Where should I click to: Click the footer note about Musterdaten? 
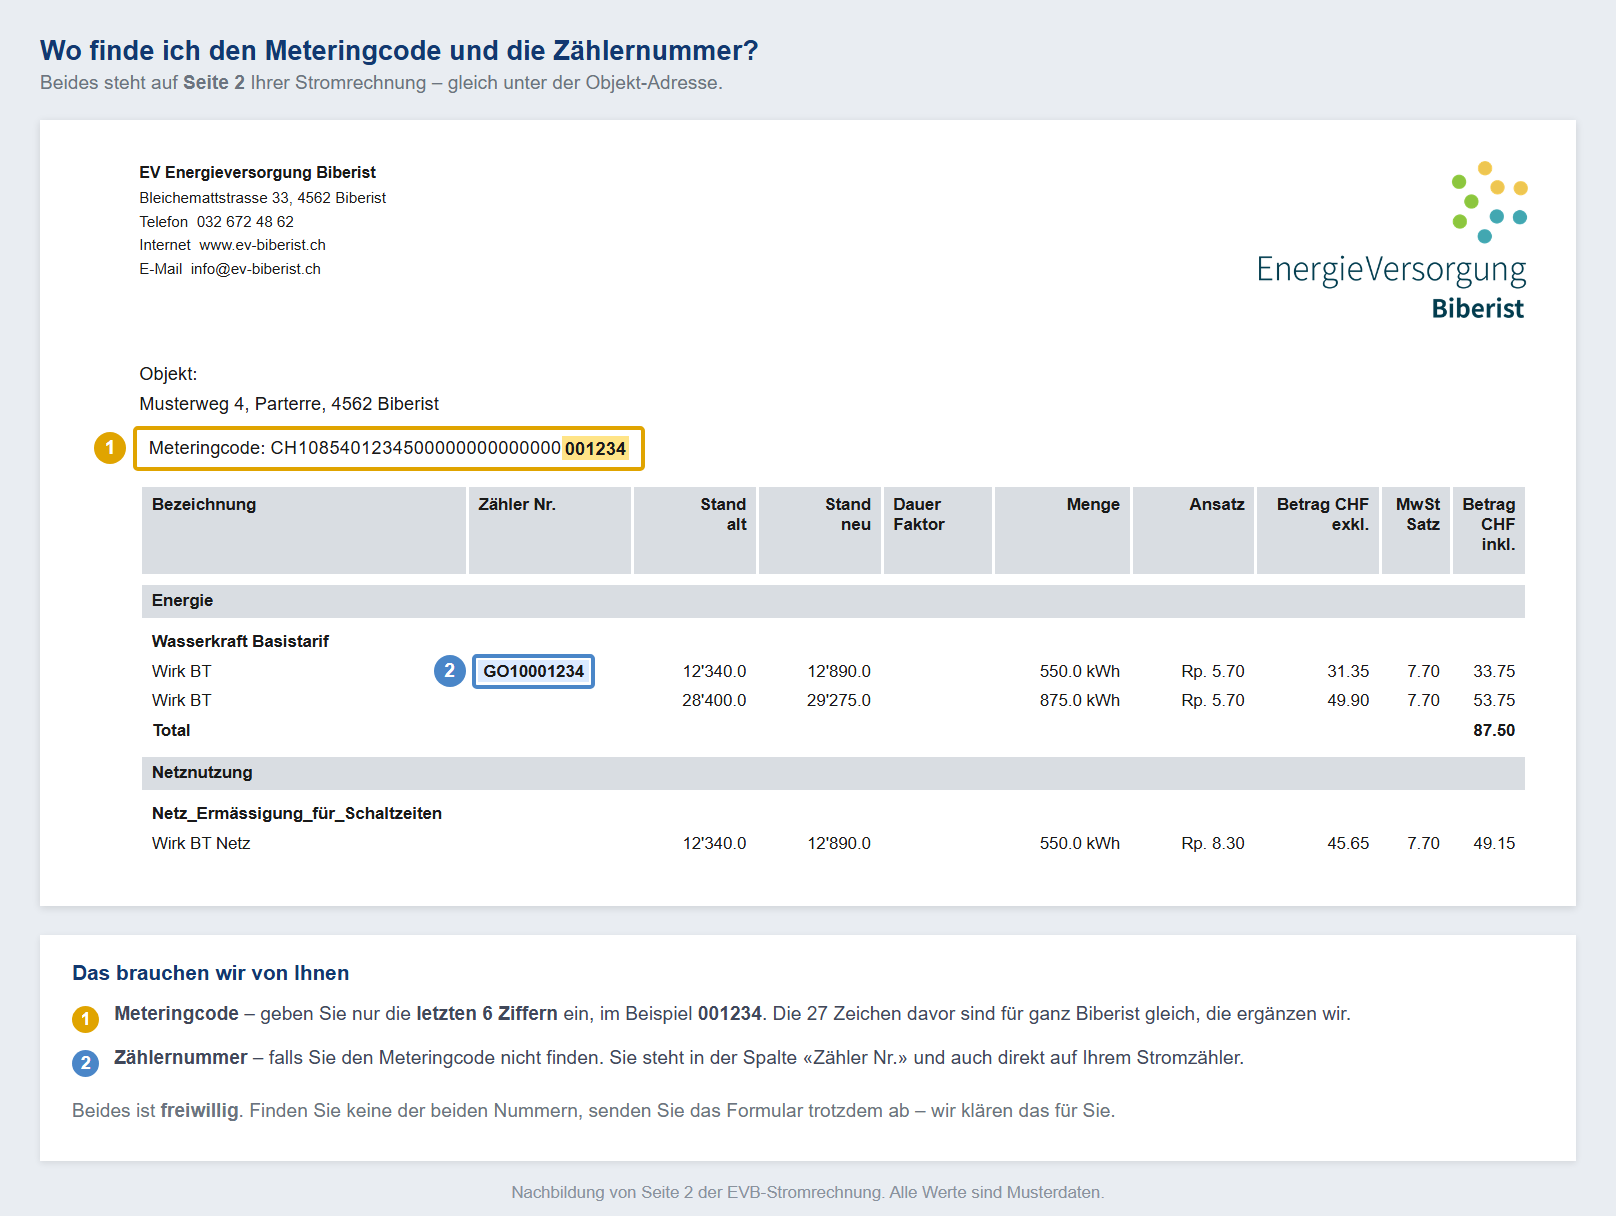pyautogui.click(x=808, y=1192)
